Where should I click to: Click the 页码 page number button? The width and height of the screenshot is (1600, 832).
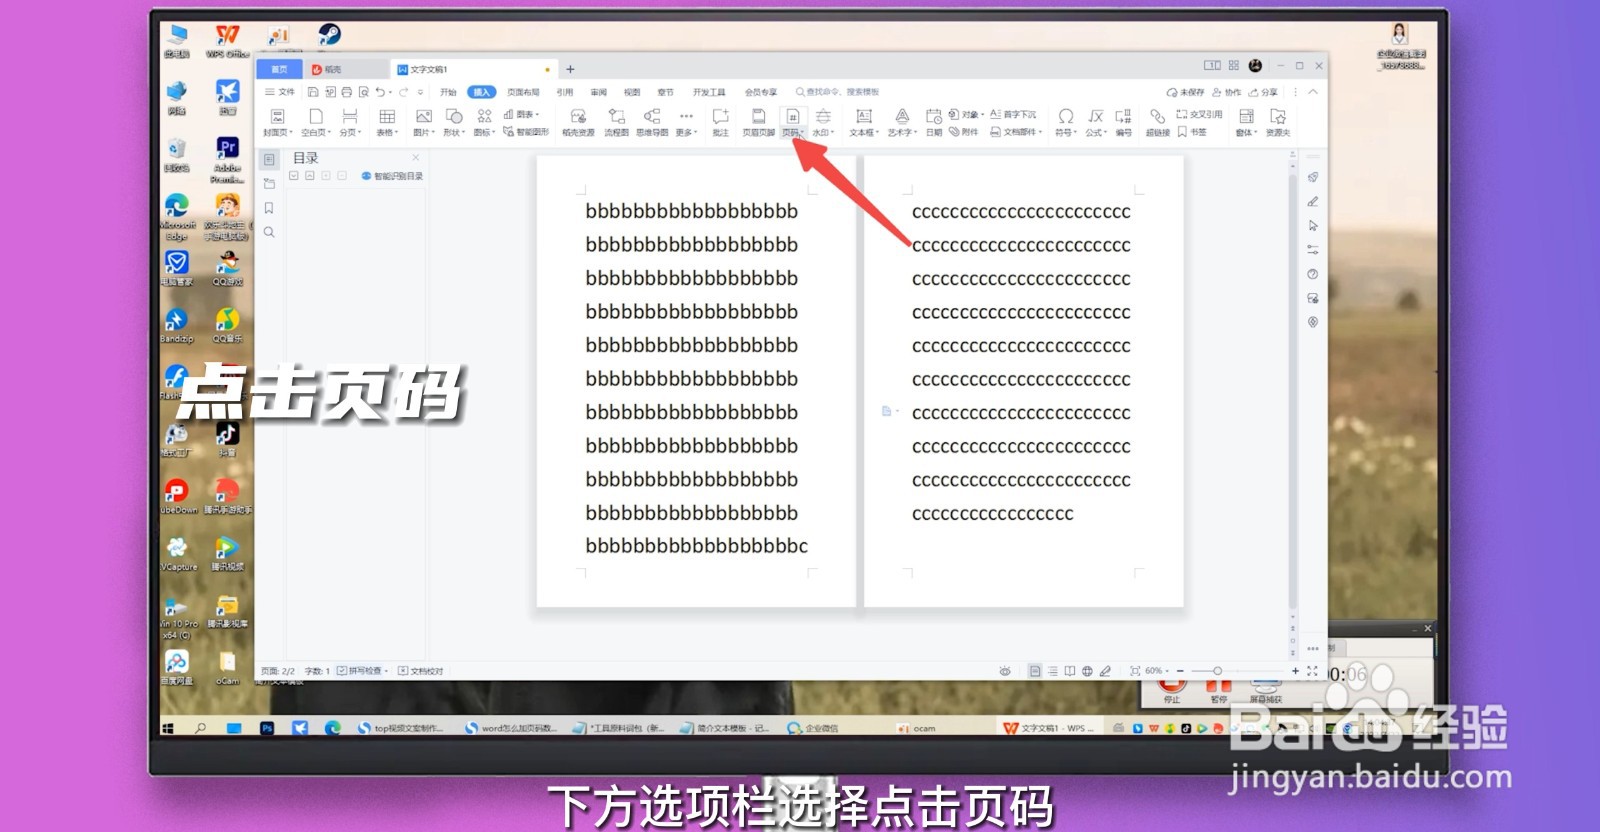792,122
